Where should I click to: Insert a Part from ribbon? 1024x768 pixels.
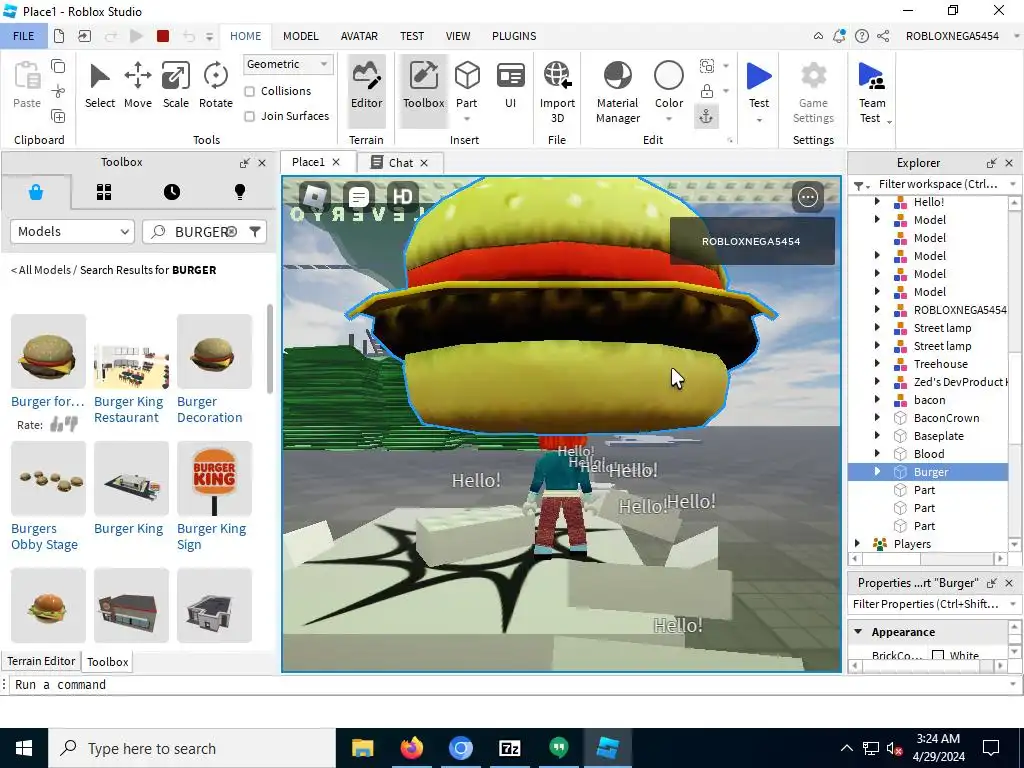click(466, 86)
